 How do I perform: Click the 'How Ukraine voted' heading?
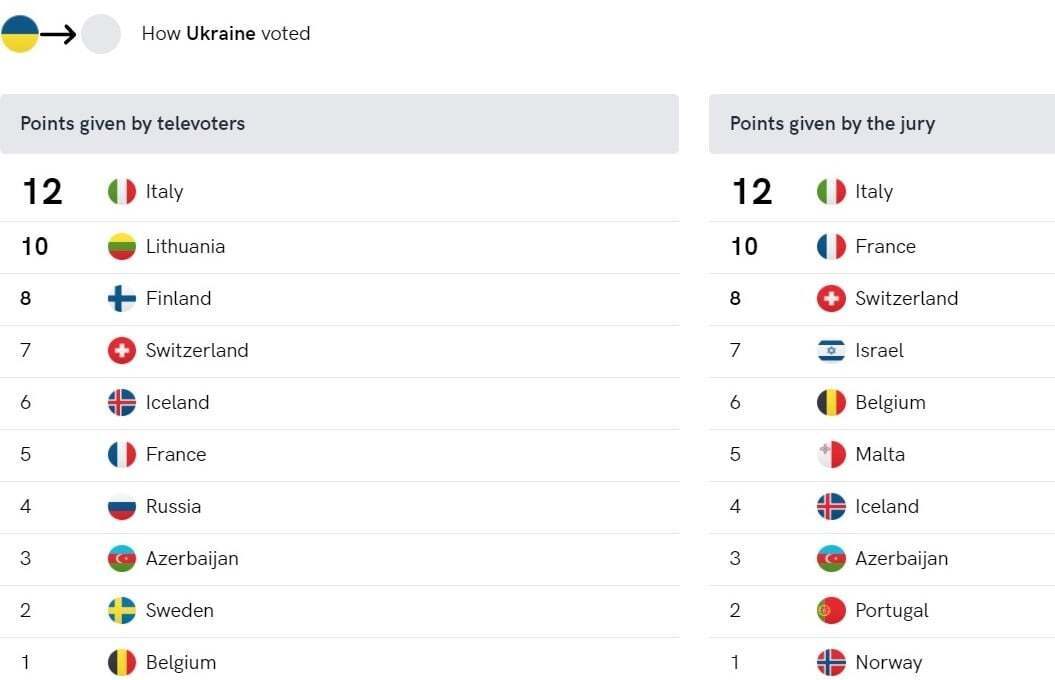(226, 34)
